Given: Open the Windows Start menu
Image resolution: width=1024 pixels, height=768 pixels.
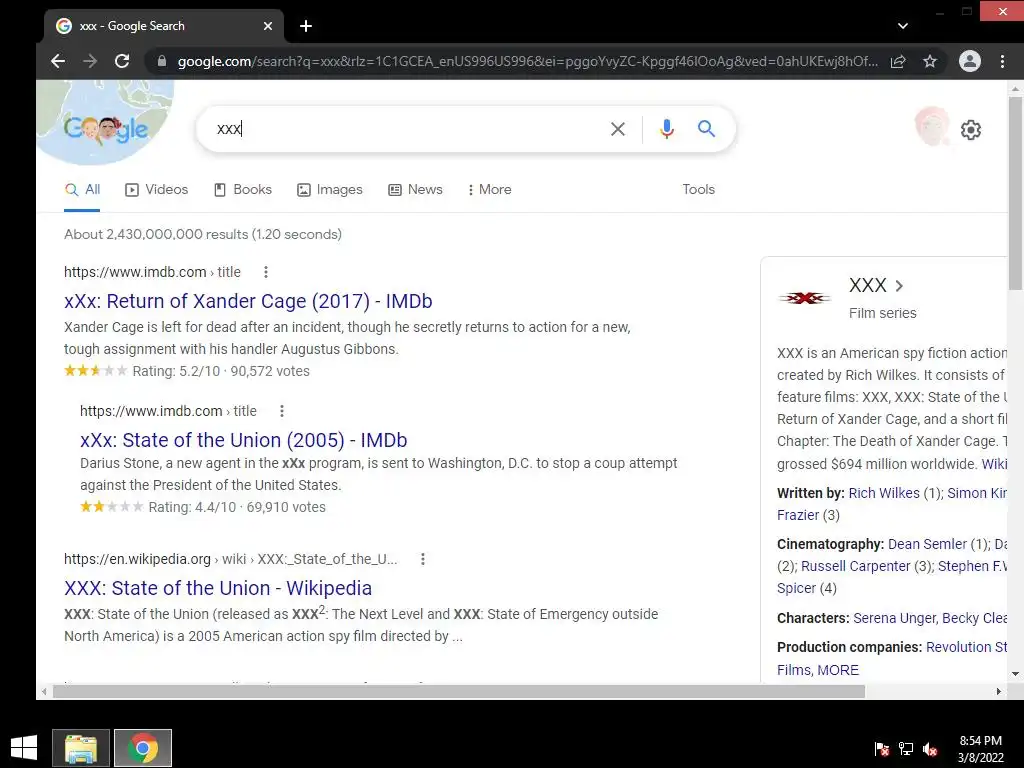Looking at the screenshot, I should point(24,748).
